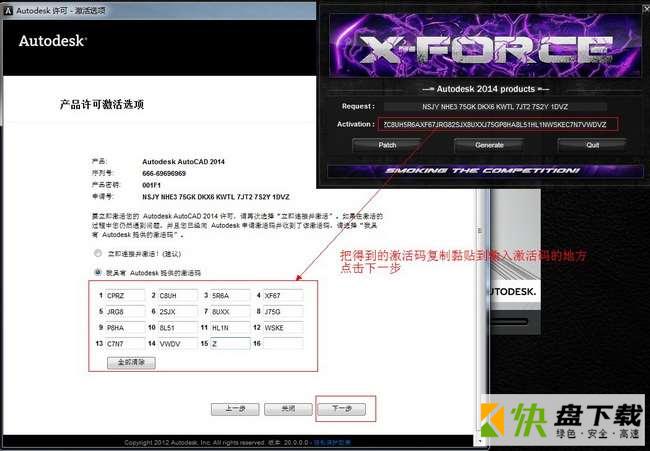
Task: Click the Generate button in X-Force window
Action: 489,145
